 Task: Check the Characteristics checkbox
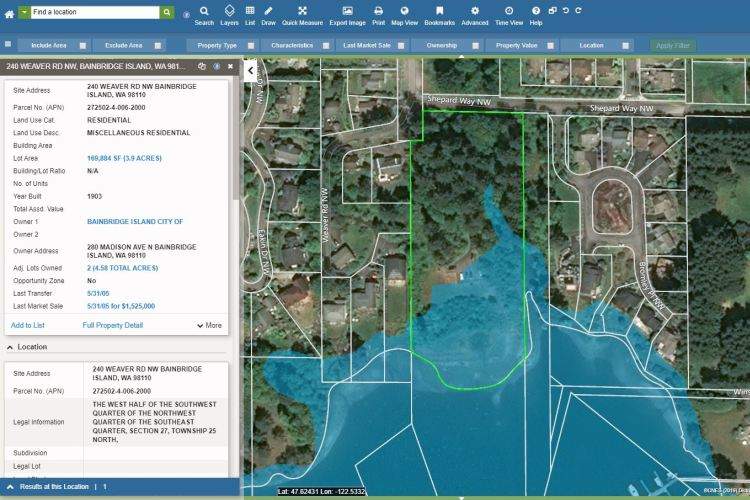pyautogui.click(x=326, y=46)
